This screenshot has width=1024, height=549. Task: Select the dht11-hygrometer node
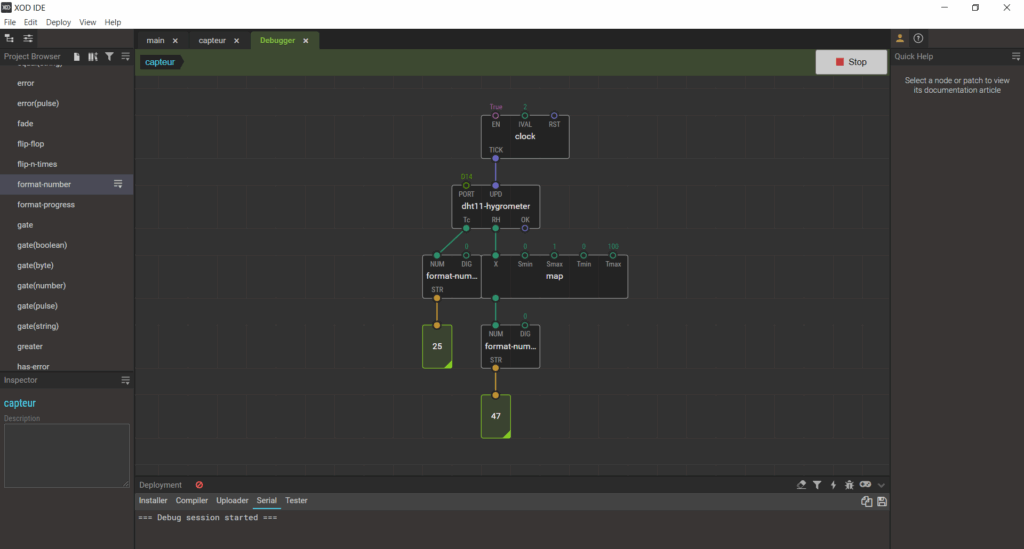[x=496, y=206]
